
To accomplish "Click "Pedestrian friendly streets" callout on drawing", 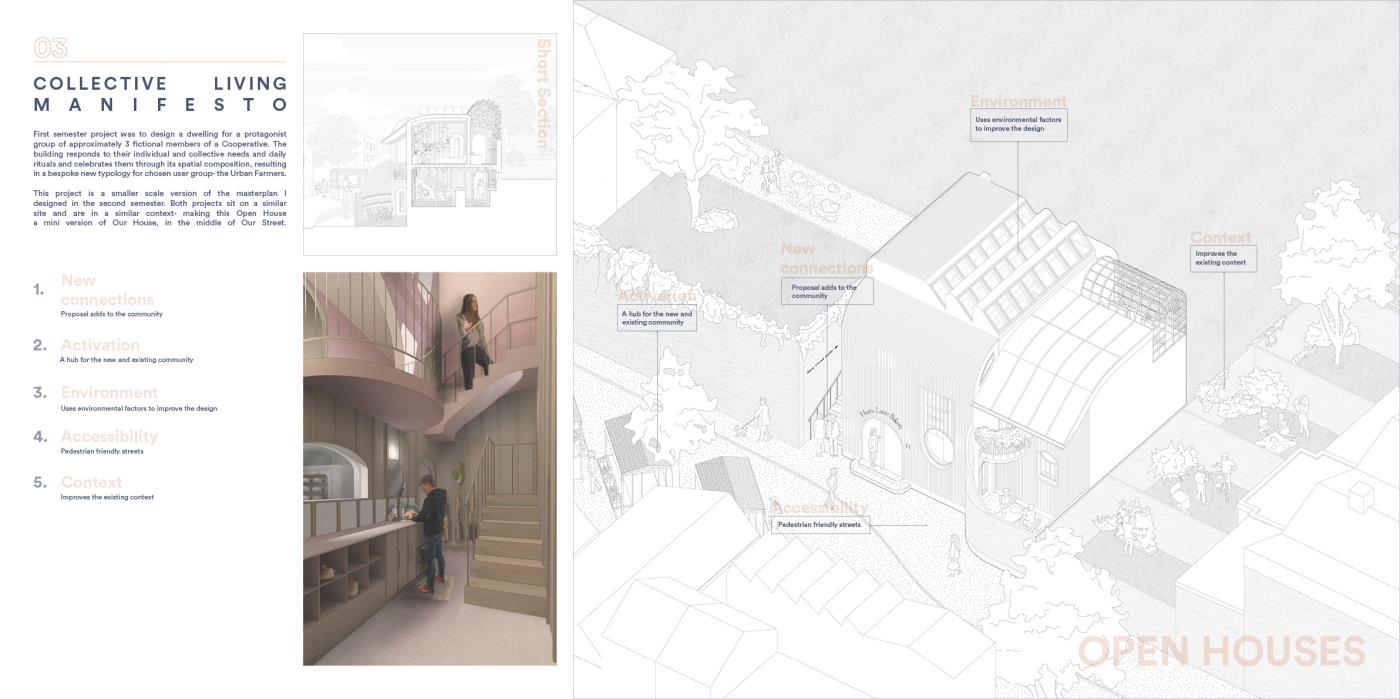I will [819, 525].
